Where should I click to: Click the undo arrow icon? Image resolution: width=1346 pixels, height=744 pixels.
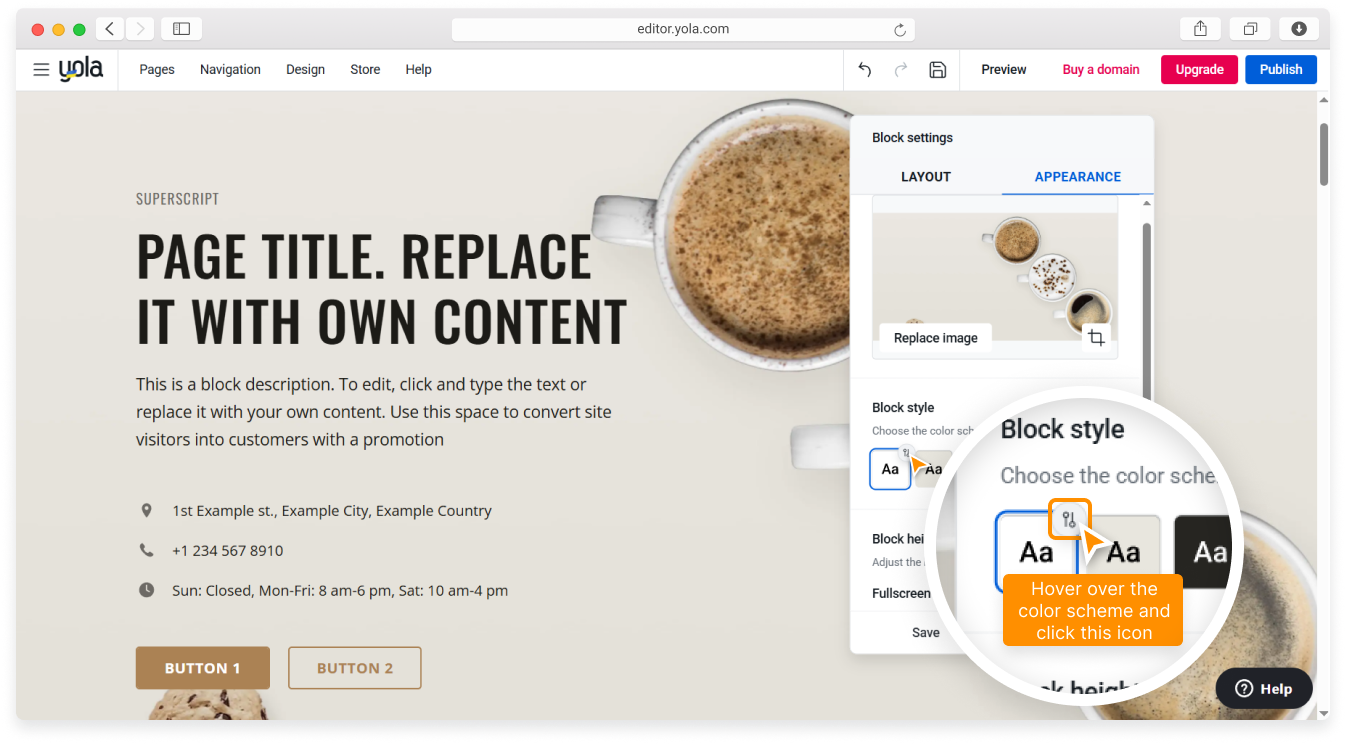tap(865, 70)
